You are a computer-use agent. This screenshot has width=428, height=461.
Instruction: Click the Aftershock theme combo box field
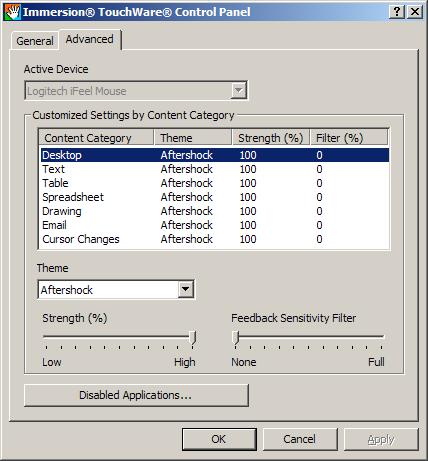tap(116, 289)
